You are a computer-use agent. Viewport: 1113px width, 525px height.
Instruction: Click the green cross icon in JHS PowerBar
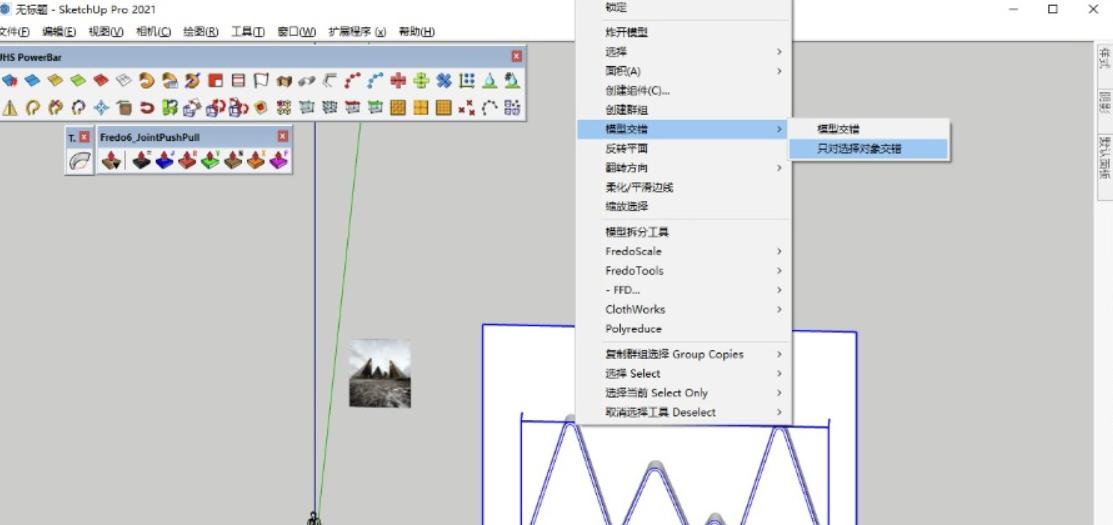pos(421,81)
